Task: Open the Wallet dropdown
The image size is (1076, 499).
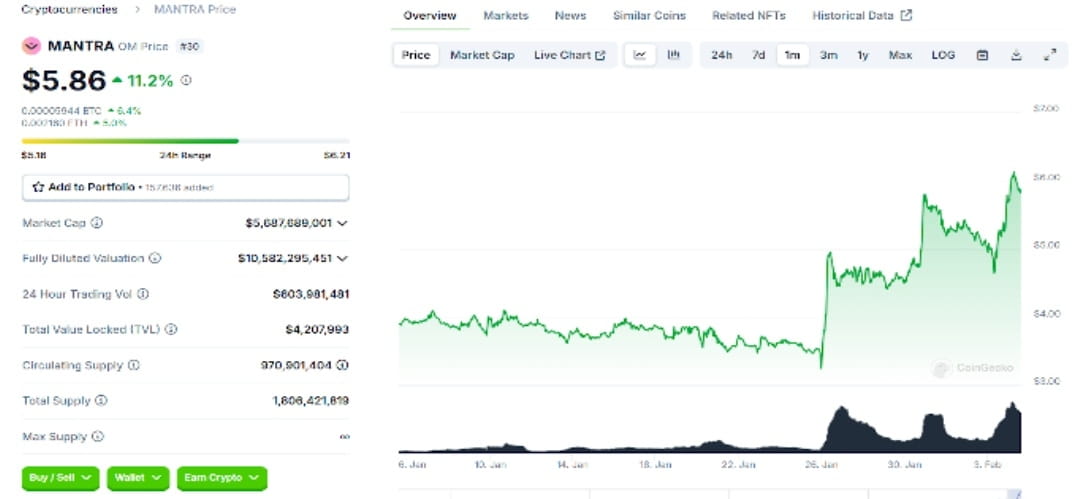Action: (138, 478)
